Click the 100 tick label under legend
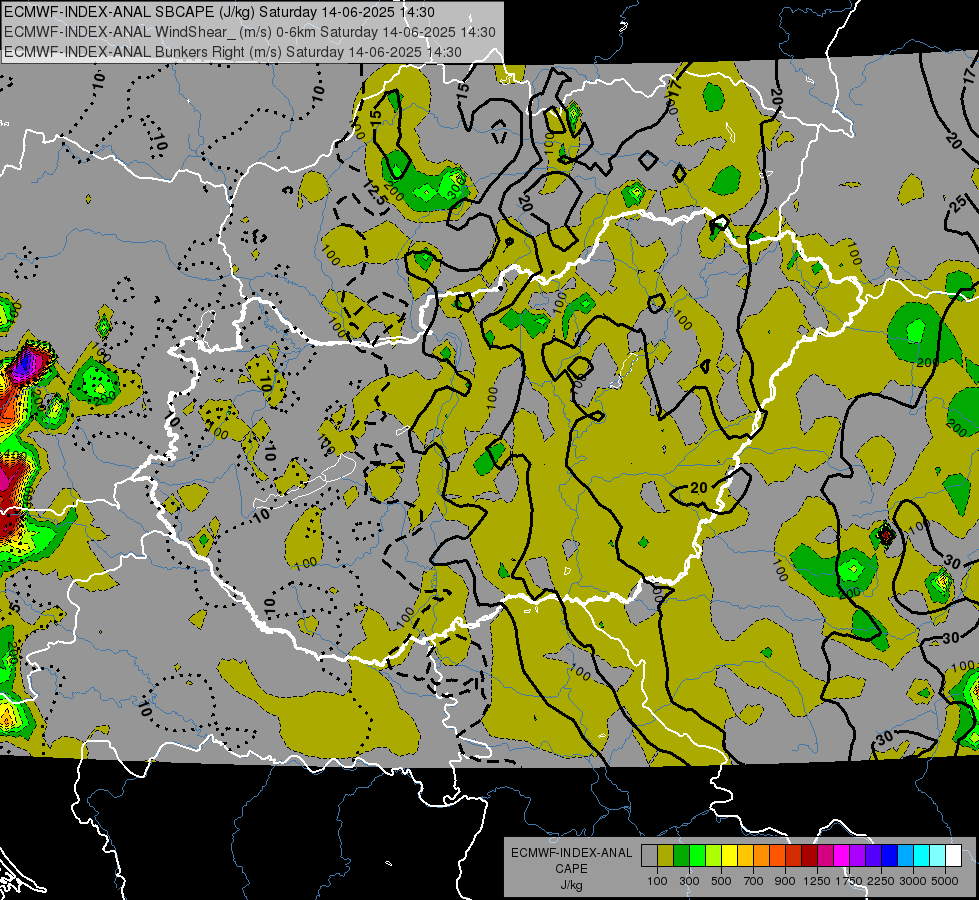This screenshot has height=900, width=979. click(x=657, y=881)
